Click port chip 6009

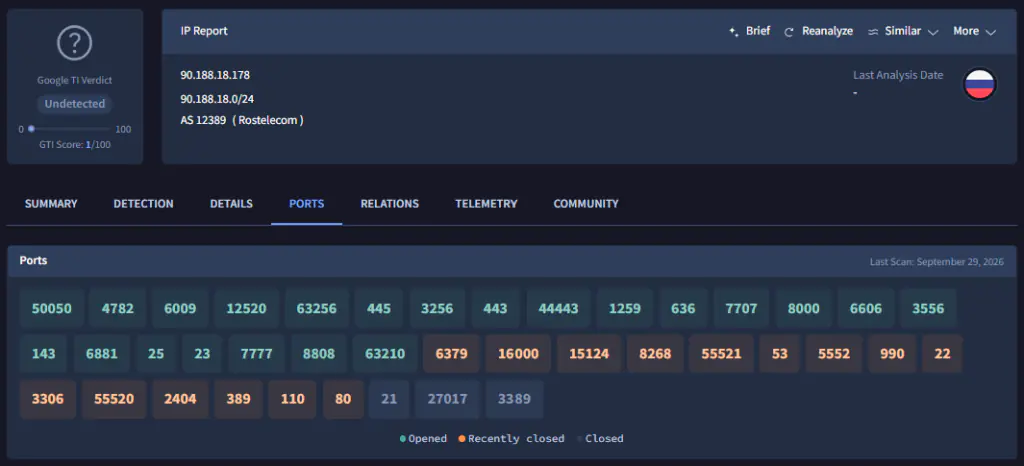[x=180, y=309]
